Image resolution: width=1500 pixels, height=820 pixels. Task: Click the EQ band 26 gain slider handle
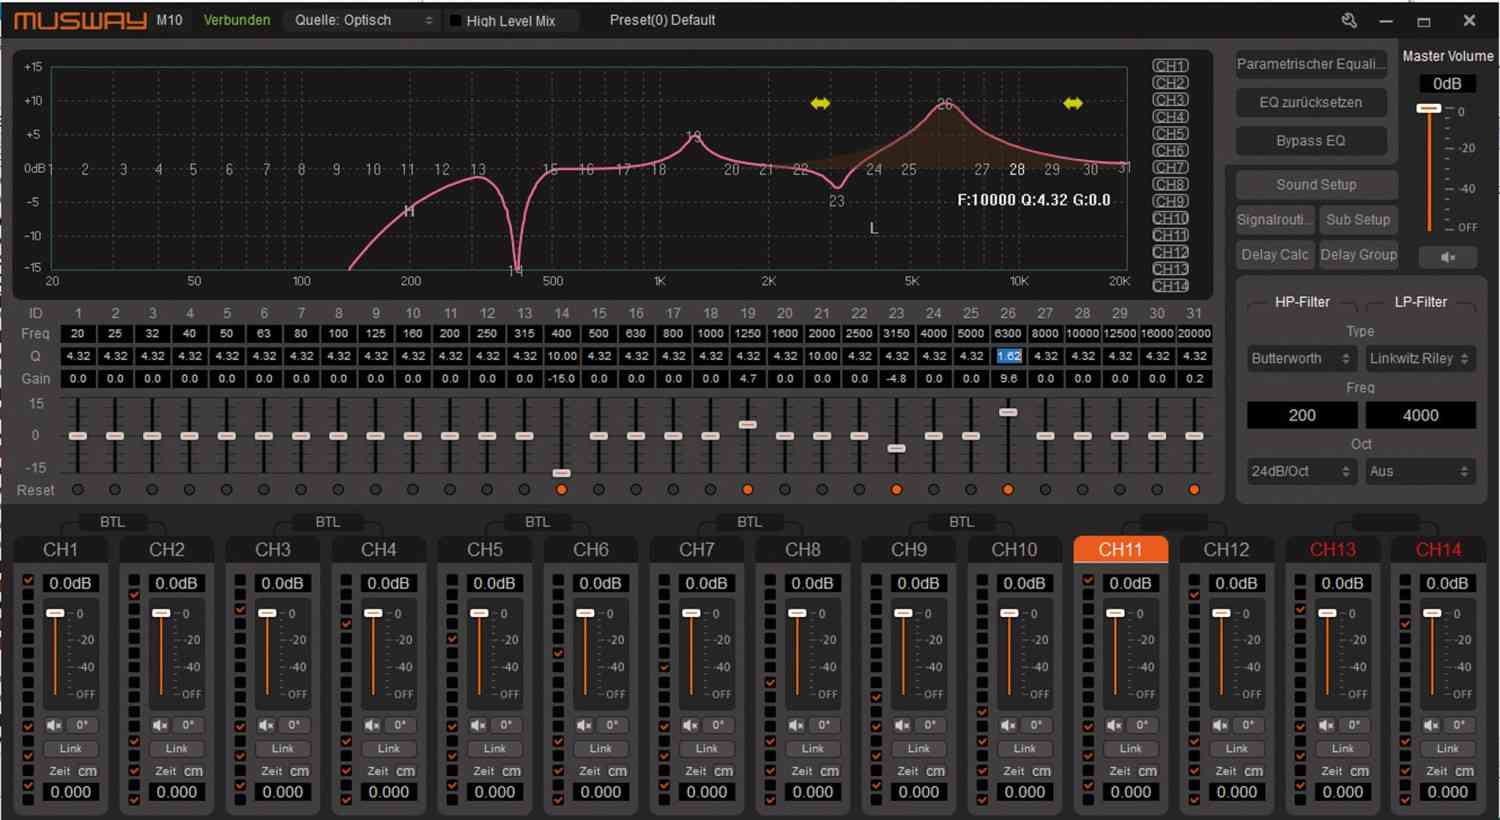coord(1008,412)
